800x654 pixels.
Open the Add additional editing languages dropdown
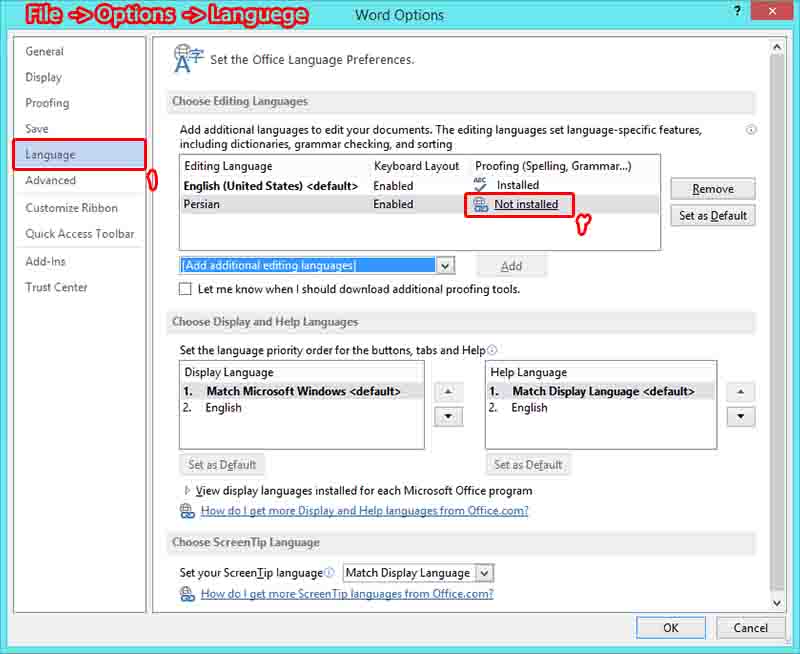[x=445, y=266]
